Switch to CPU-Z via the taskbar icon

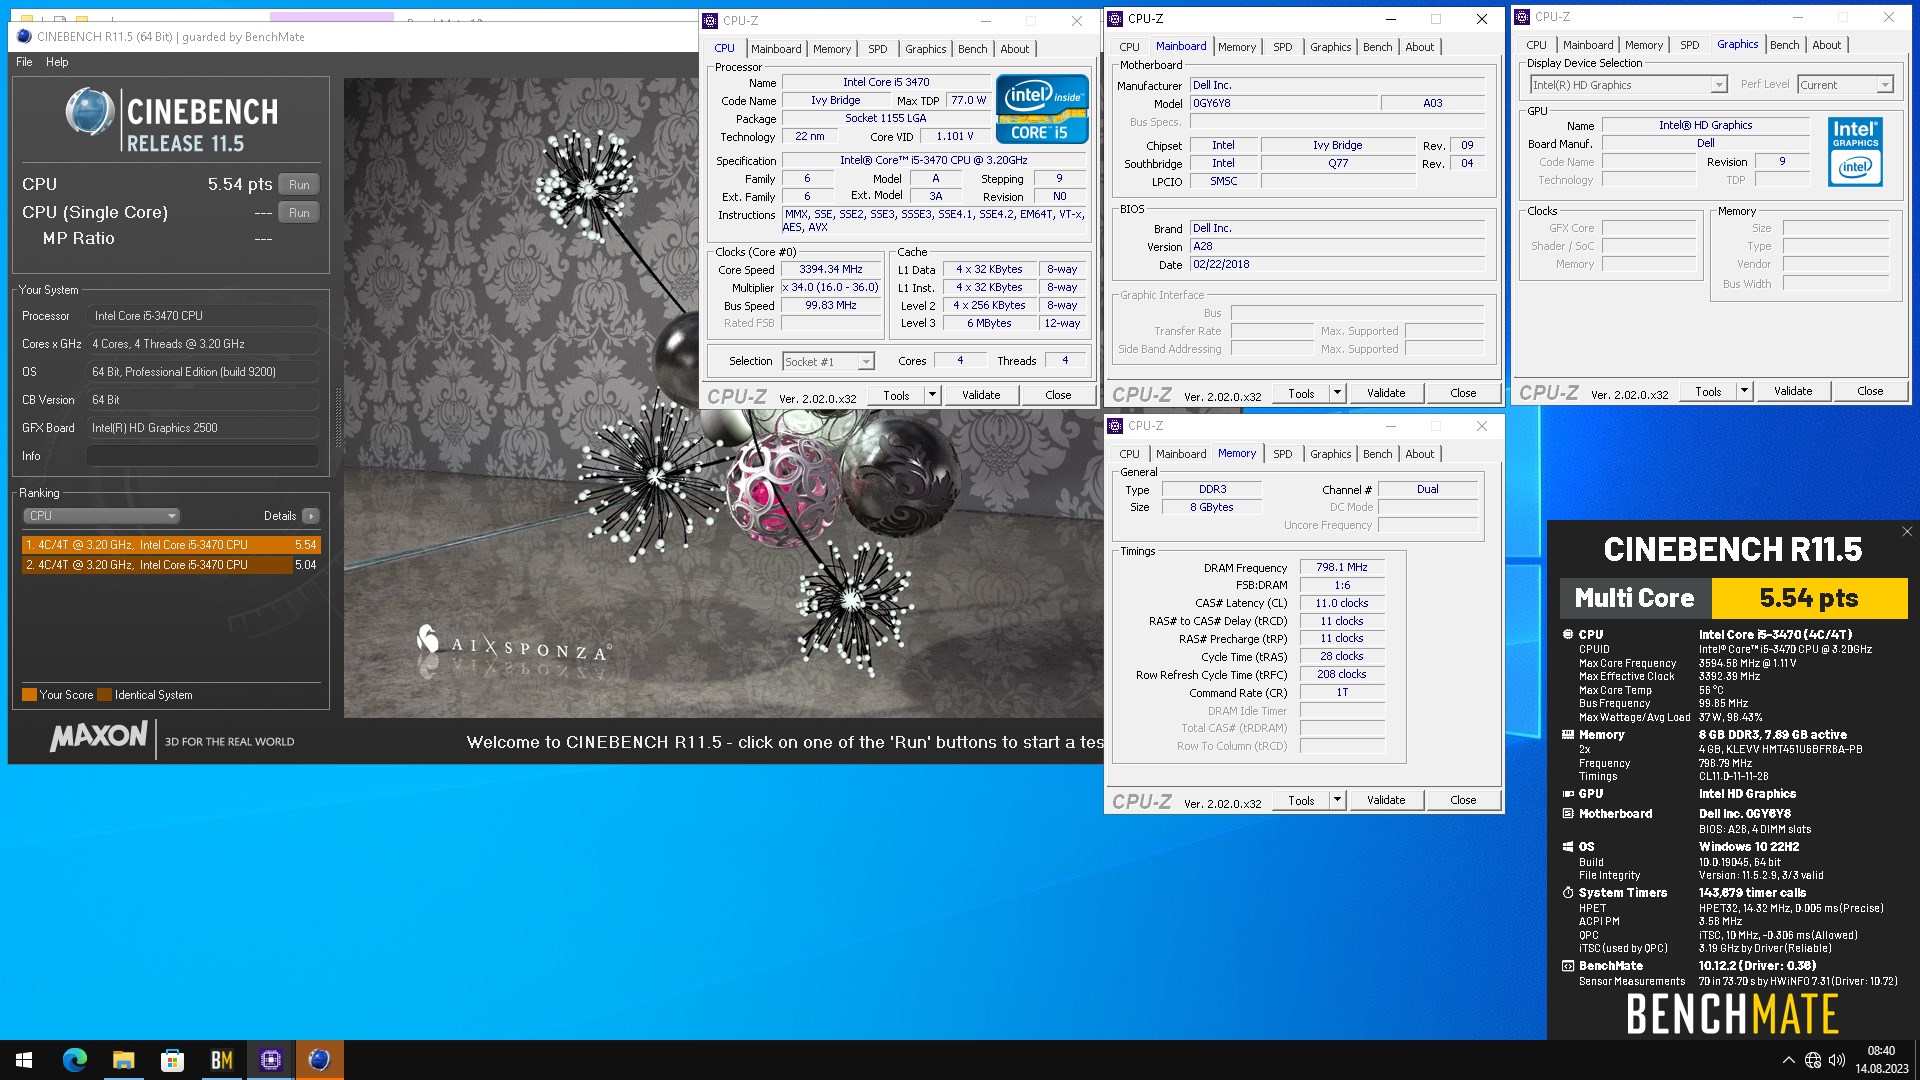click(x=270, y=1060)
